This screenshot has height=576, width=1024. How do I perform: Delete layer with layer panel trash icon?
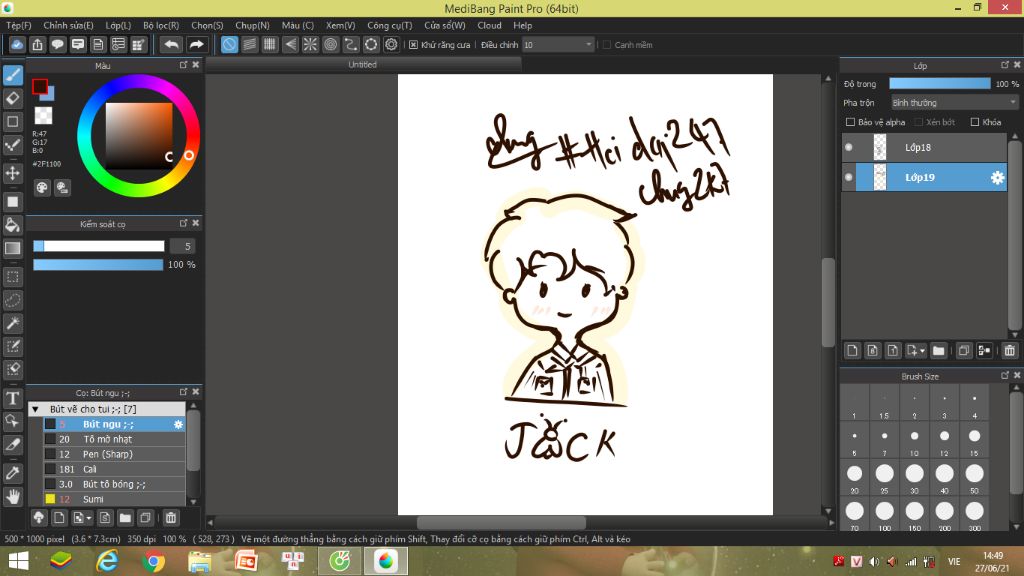(x=1010, y=351)
